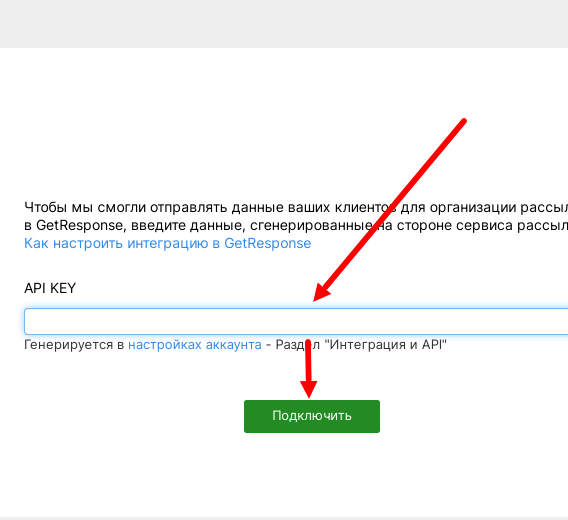The image size is (568, 520).
Task: Focus the API KEY input field
Action: coord(296,321)
